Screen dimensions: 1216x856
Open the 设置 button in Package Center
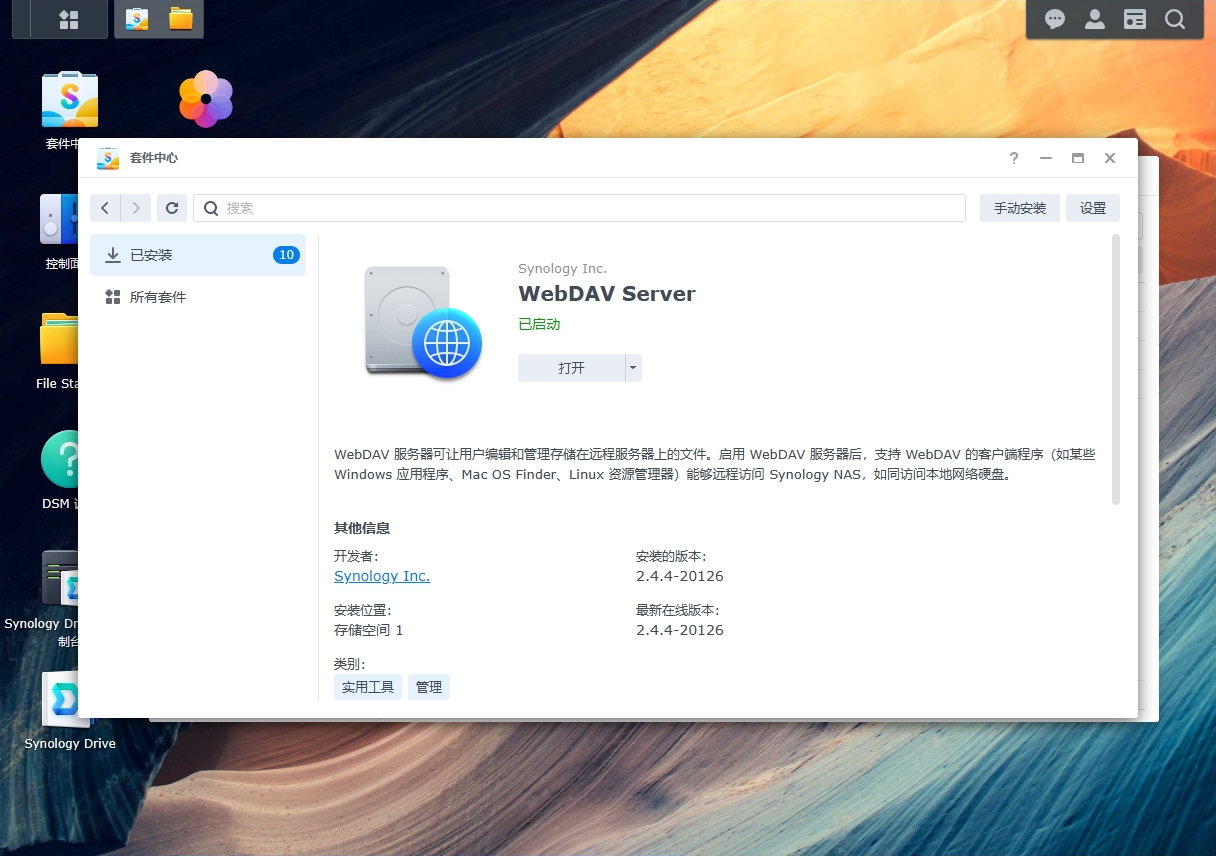pyautogui.click(x=1092, y=208)
